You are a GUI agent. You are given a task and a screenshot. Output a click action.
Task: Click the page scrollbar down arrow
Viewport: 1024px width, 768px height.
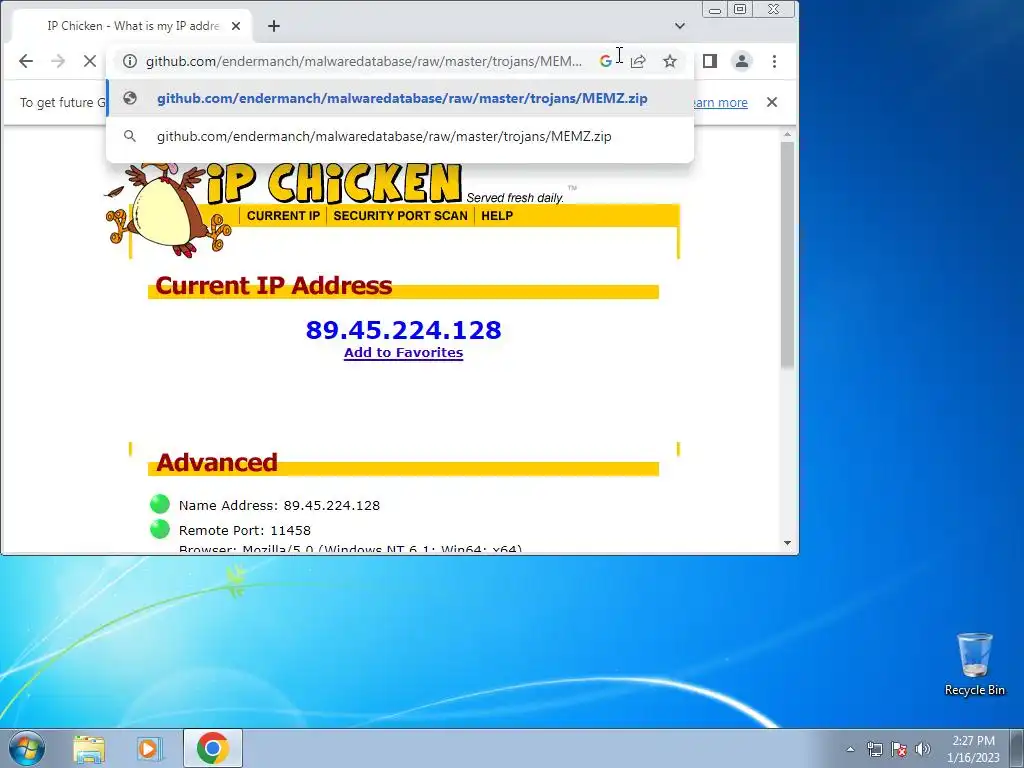pos(788,543)
